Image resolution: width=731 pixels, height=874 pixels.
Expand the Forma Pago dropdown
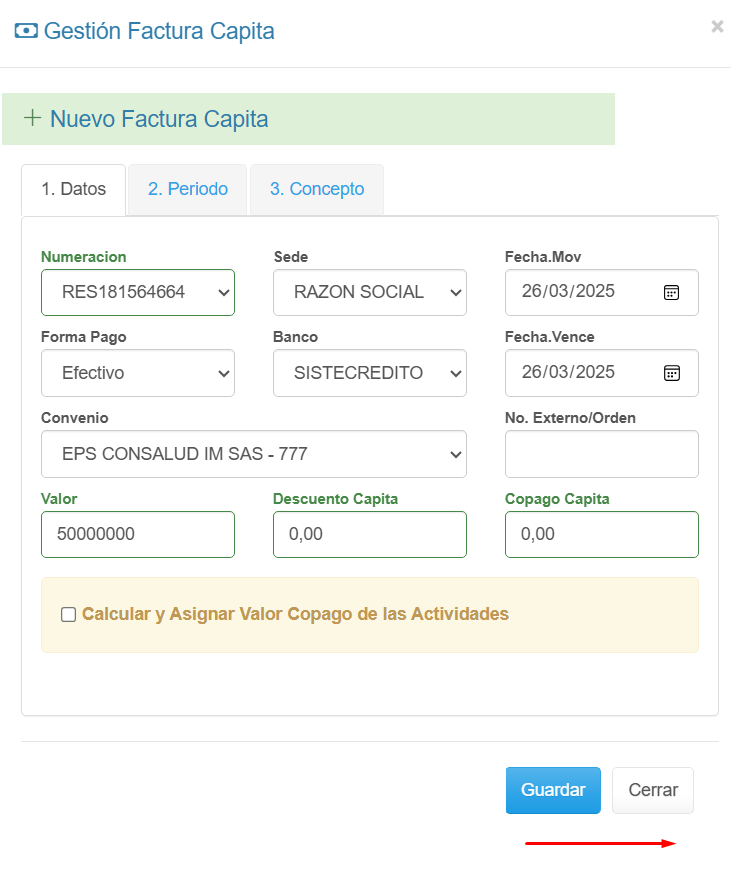138,373
